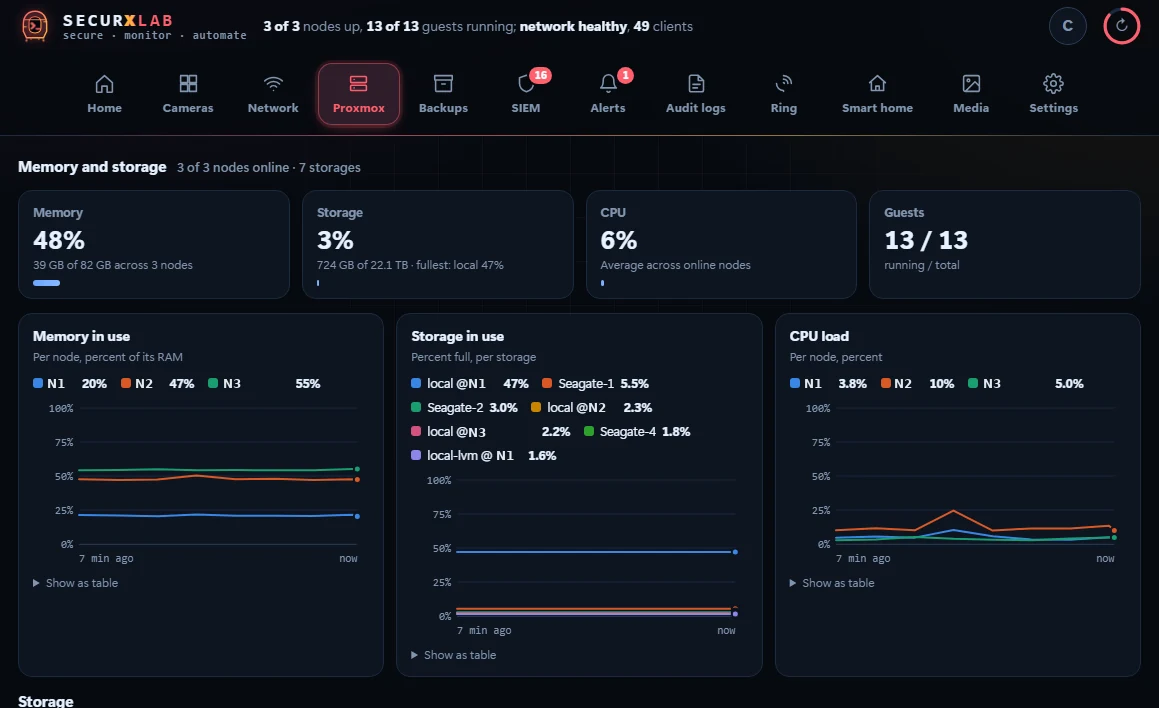
Task: Click the Memory usage progress bar
Action: 47,282
